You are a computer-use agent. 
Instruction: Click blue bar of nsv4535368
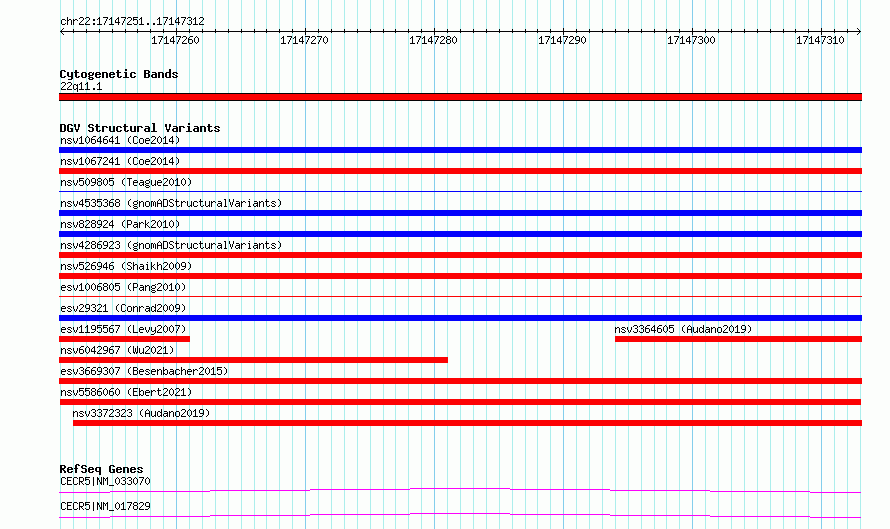click(x=460, y=213)
